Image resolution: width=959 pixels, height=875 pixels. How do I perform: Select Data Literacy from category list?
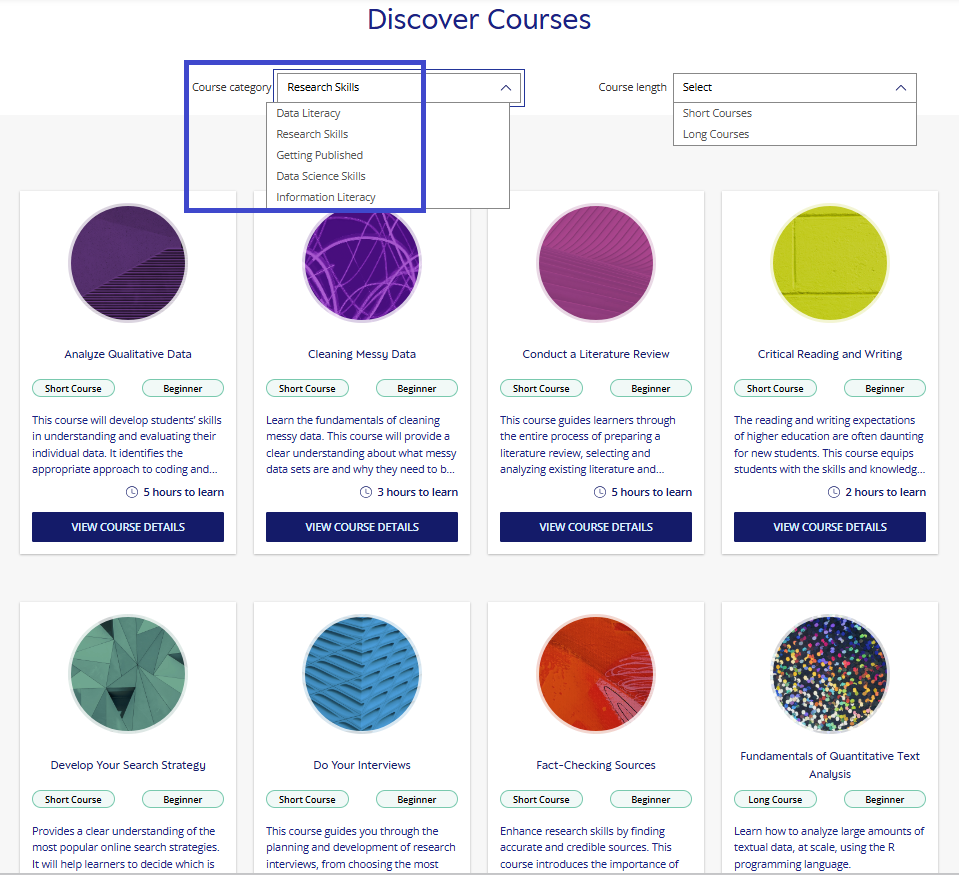click(308, 113)
